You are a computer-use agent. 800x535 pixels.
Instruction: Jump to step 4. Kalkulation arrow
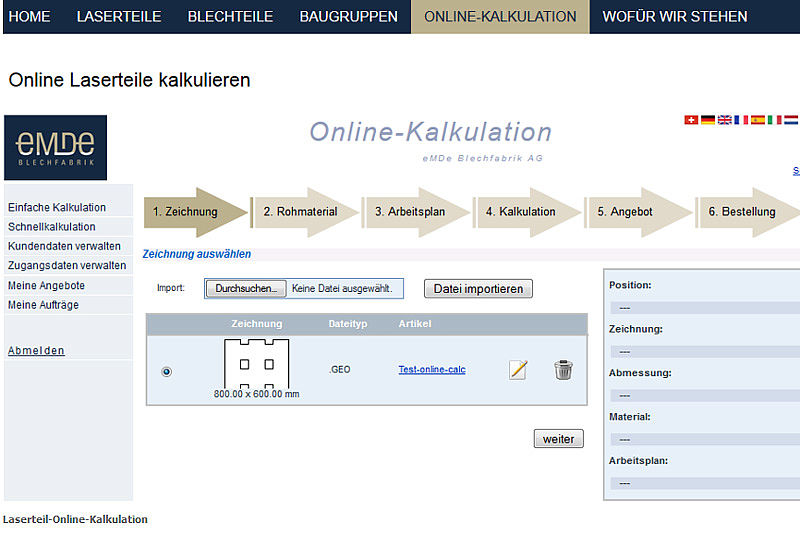(x=521, y=212)
